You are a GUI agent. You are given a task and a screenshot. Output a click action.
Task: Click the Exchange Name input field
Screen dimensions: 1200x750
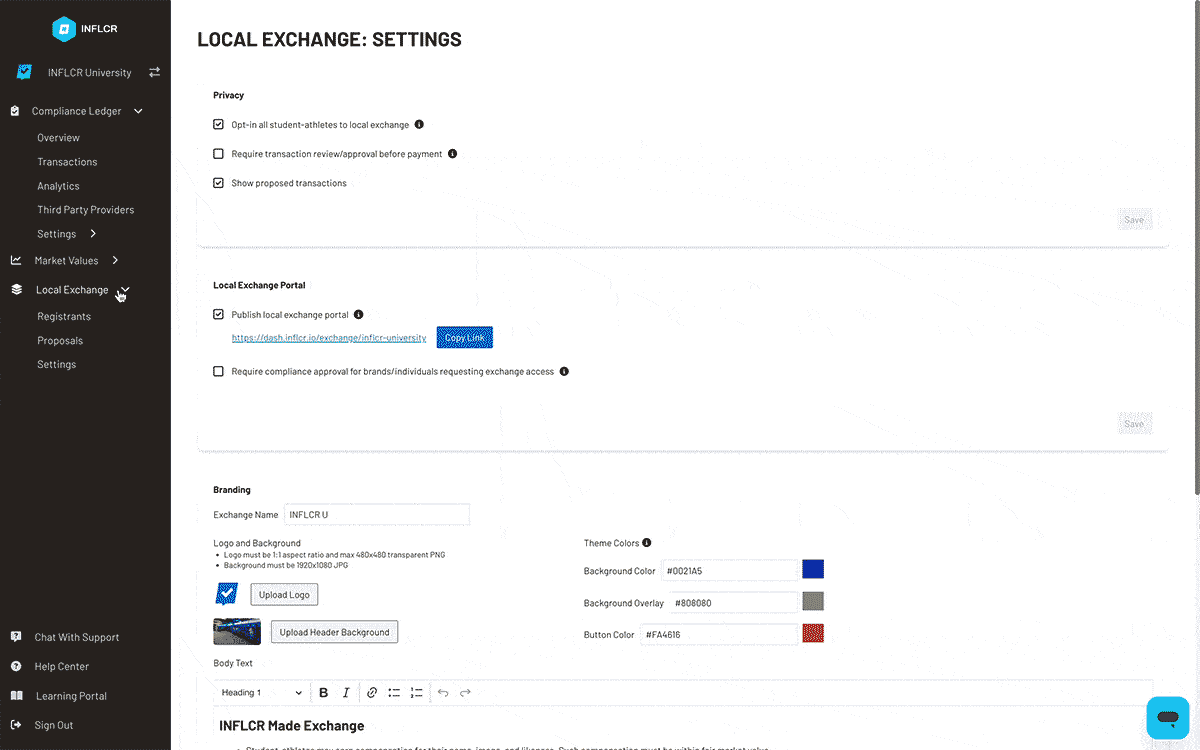pyautogui.click(x=377, y=515)
